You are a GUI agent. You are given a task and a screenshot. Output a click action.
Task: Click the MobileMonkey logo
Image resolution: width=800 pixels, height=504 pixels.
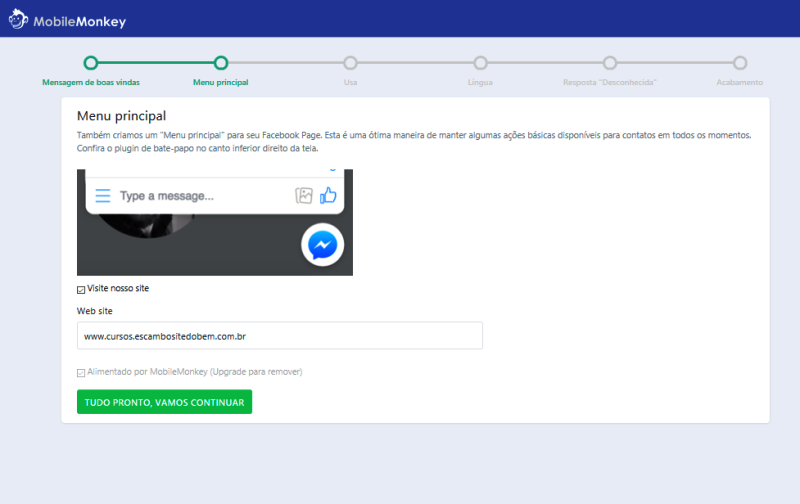tap(67, 19)
